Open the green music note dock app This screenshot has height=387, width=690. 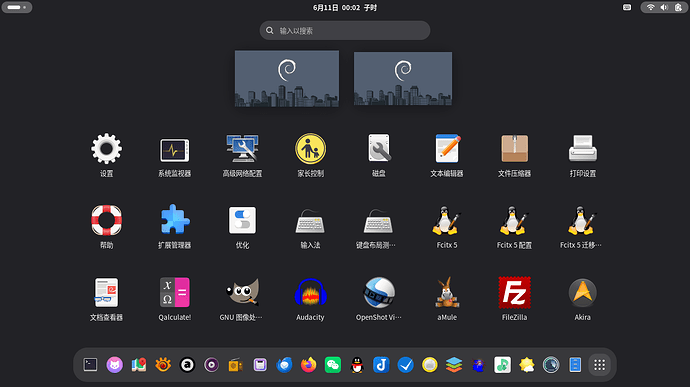pos(503,365)
